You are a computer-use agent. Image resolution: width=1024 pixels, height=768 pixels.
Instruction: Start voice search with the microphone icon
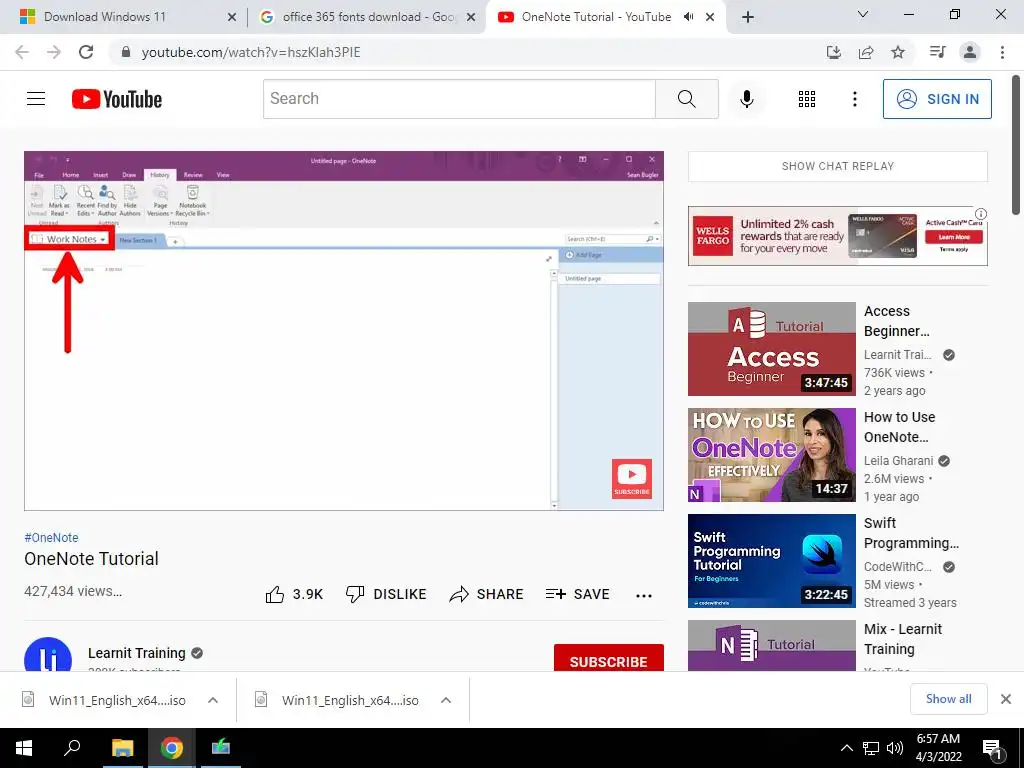(x=746, y=99)
